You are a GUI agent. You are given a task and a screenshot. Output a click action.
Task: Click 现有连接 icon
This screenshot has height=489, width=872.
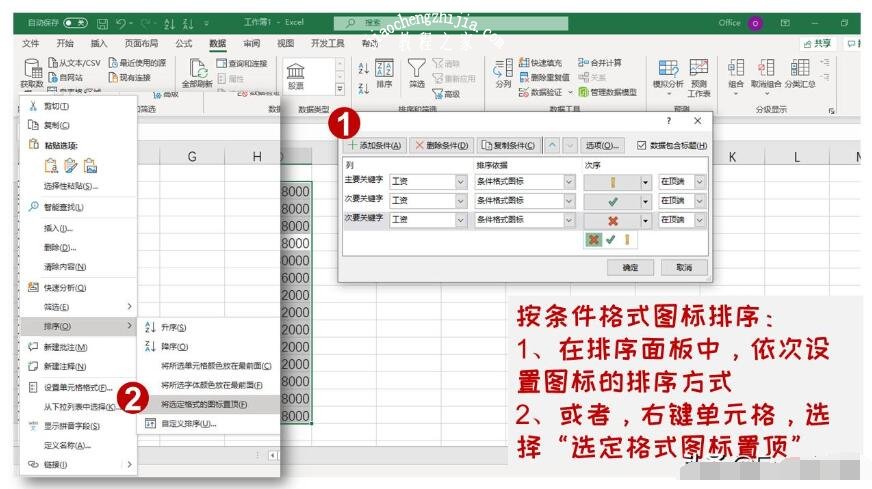point(113,77)
